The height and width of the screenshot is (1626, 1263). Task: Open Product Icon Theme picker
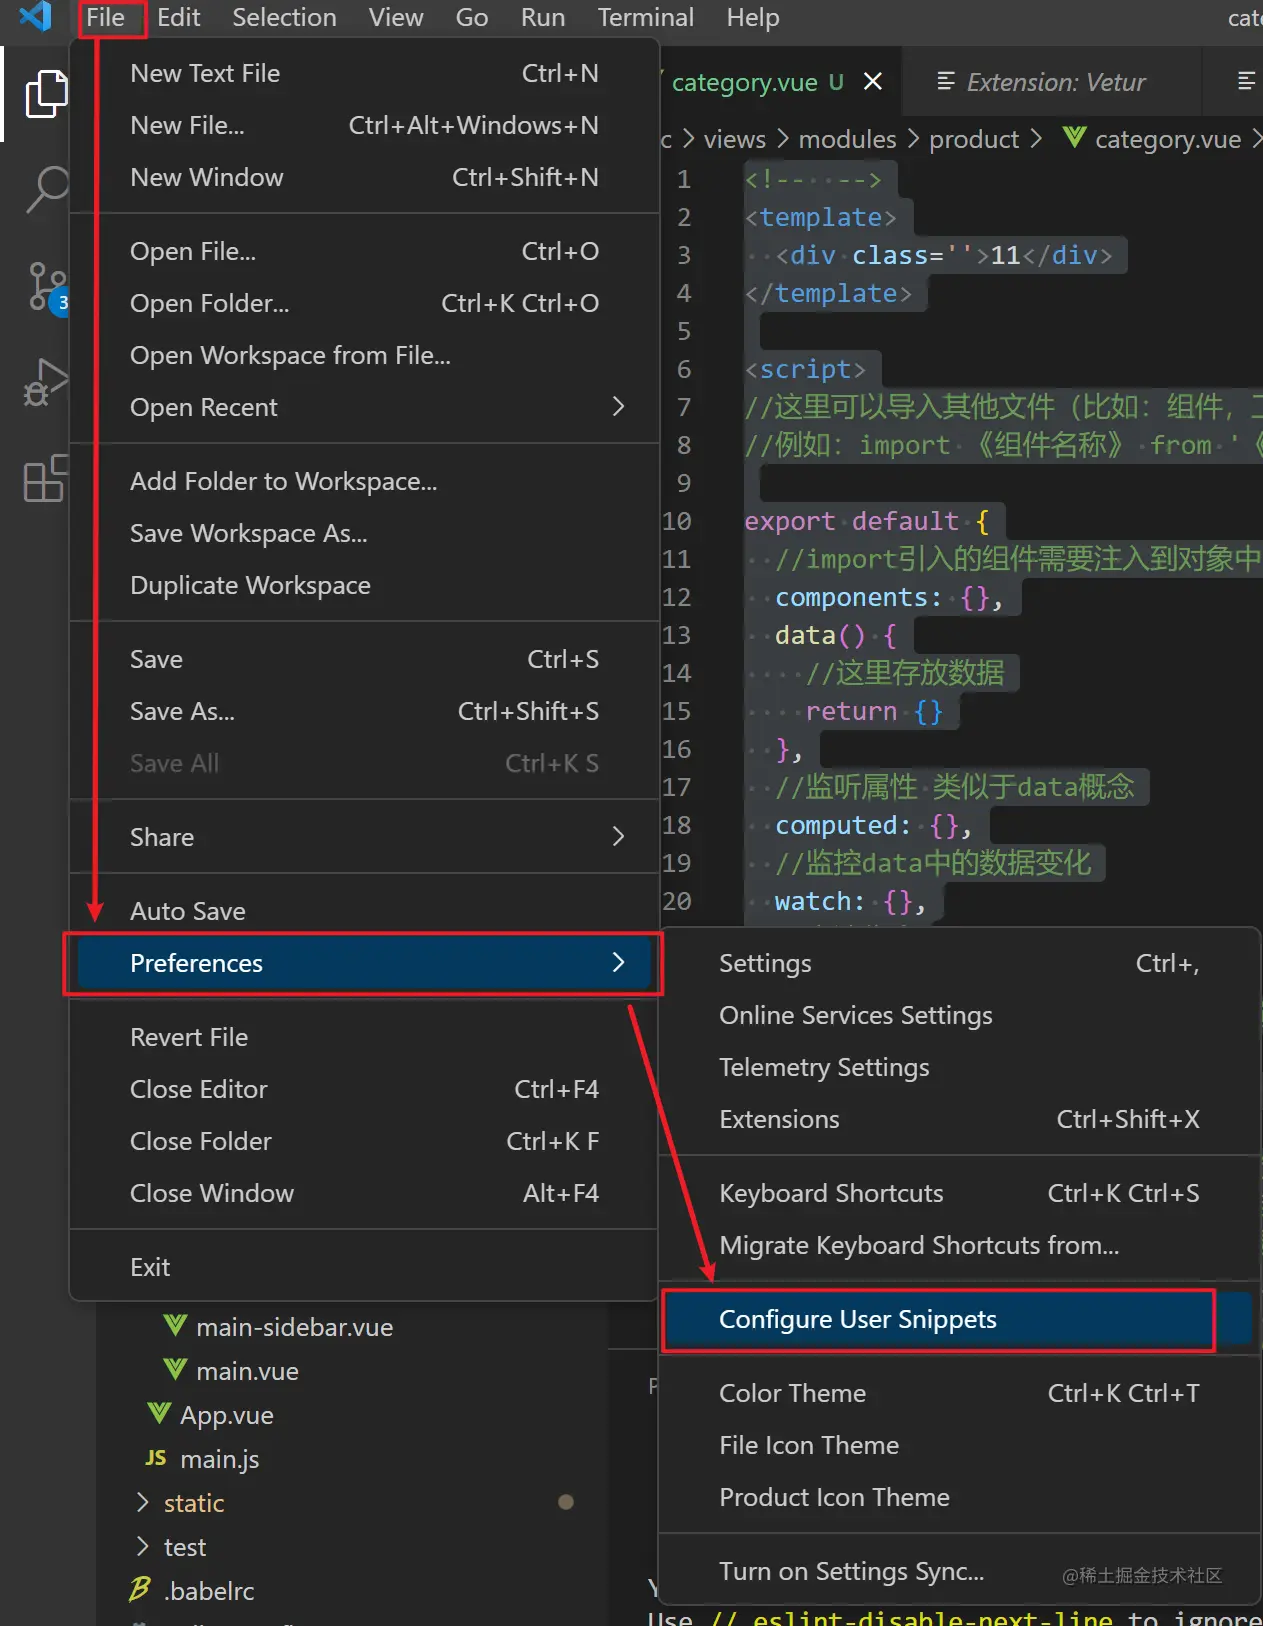(x=959, y=1497)
